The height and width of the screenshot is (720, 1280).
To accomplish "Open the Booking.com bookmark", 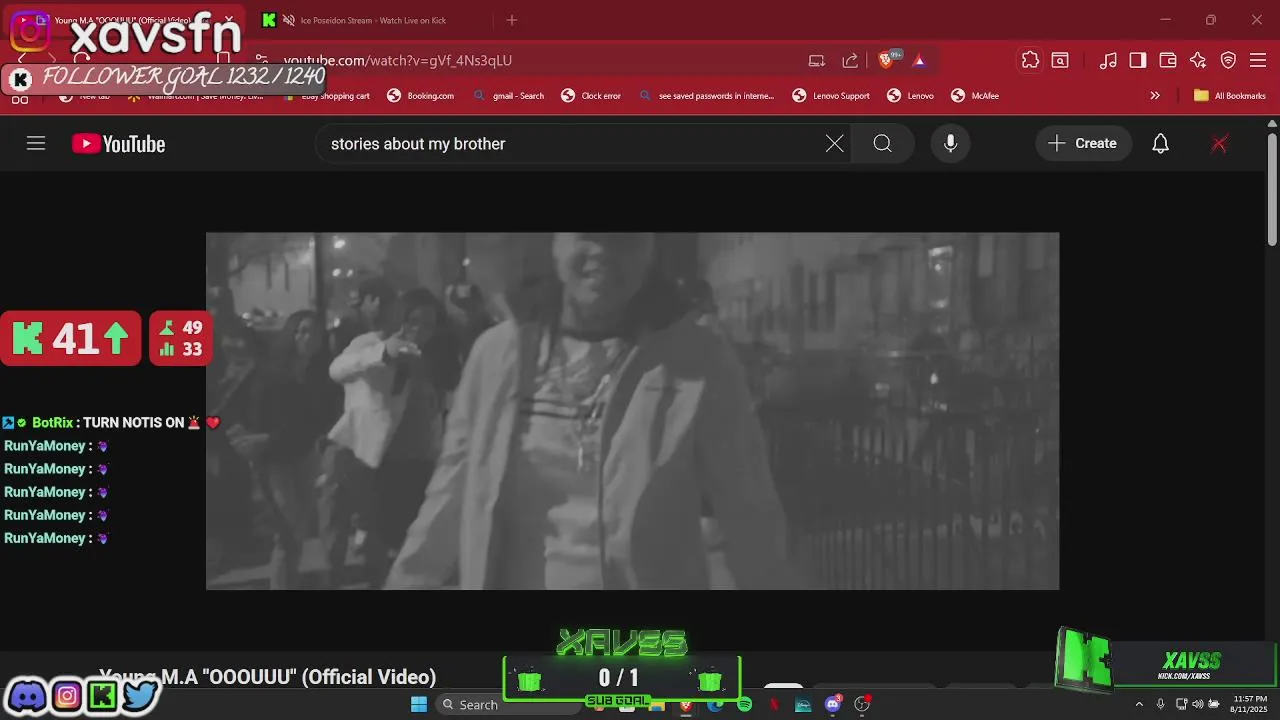I will point(421,96).
